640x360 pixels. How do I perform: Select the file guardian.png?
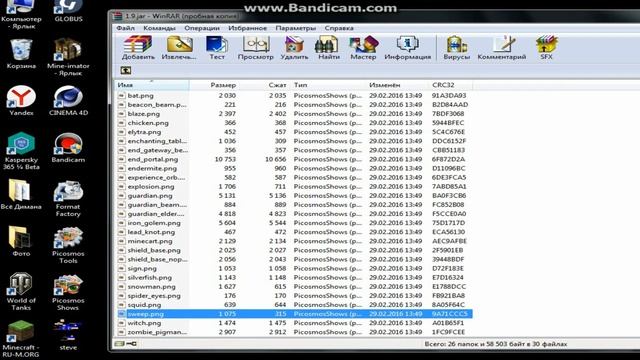coord(150,196)
